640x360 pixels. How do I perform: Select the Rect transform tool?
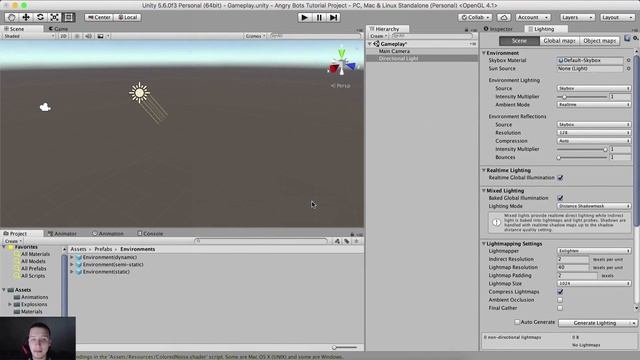pos(69,17)
